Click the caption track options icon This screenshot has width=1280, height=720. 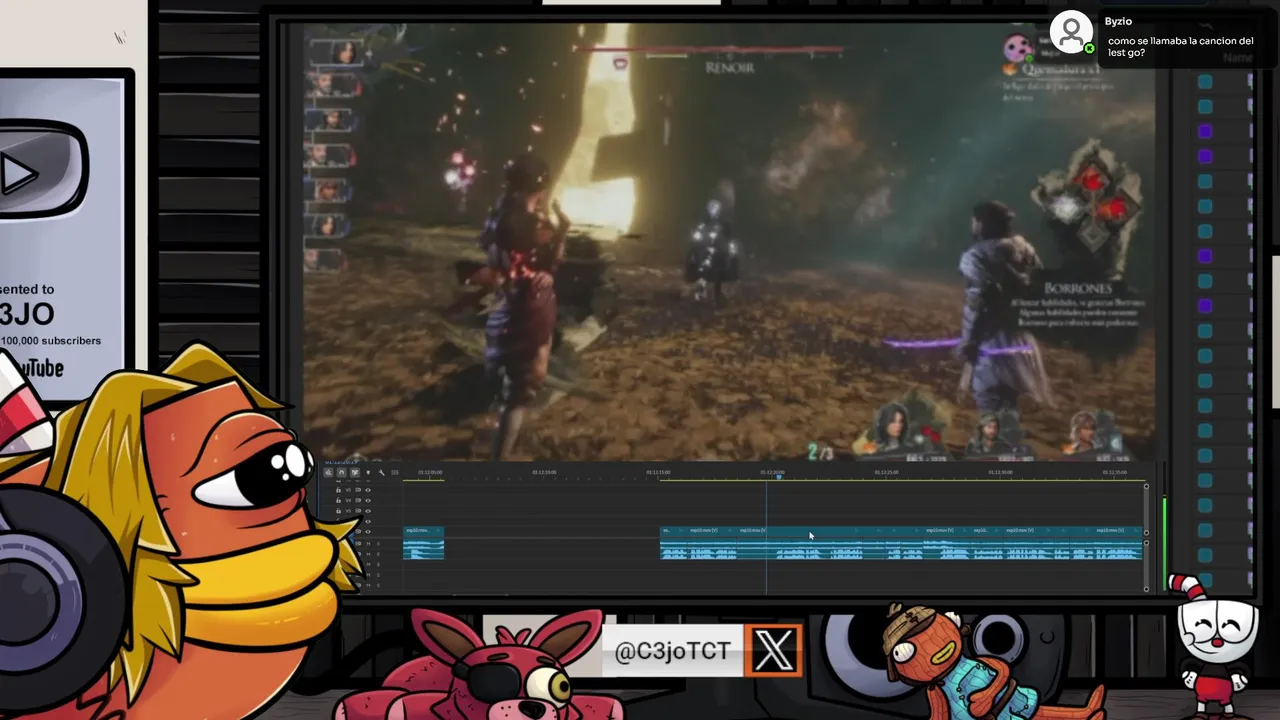395,472
